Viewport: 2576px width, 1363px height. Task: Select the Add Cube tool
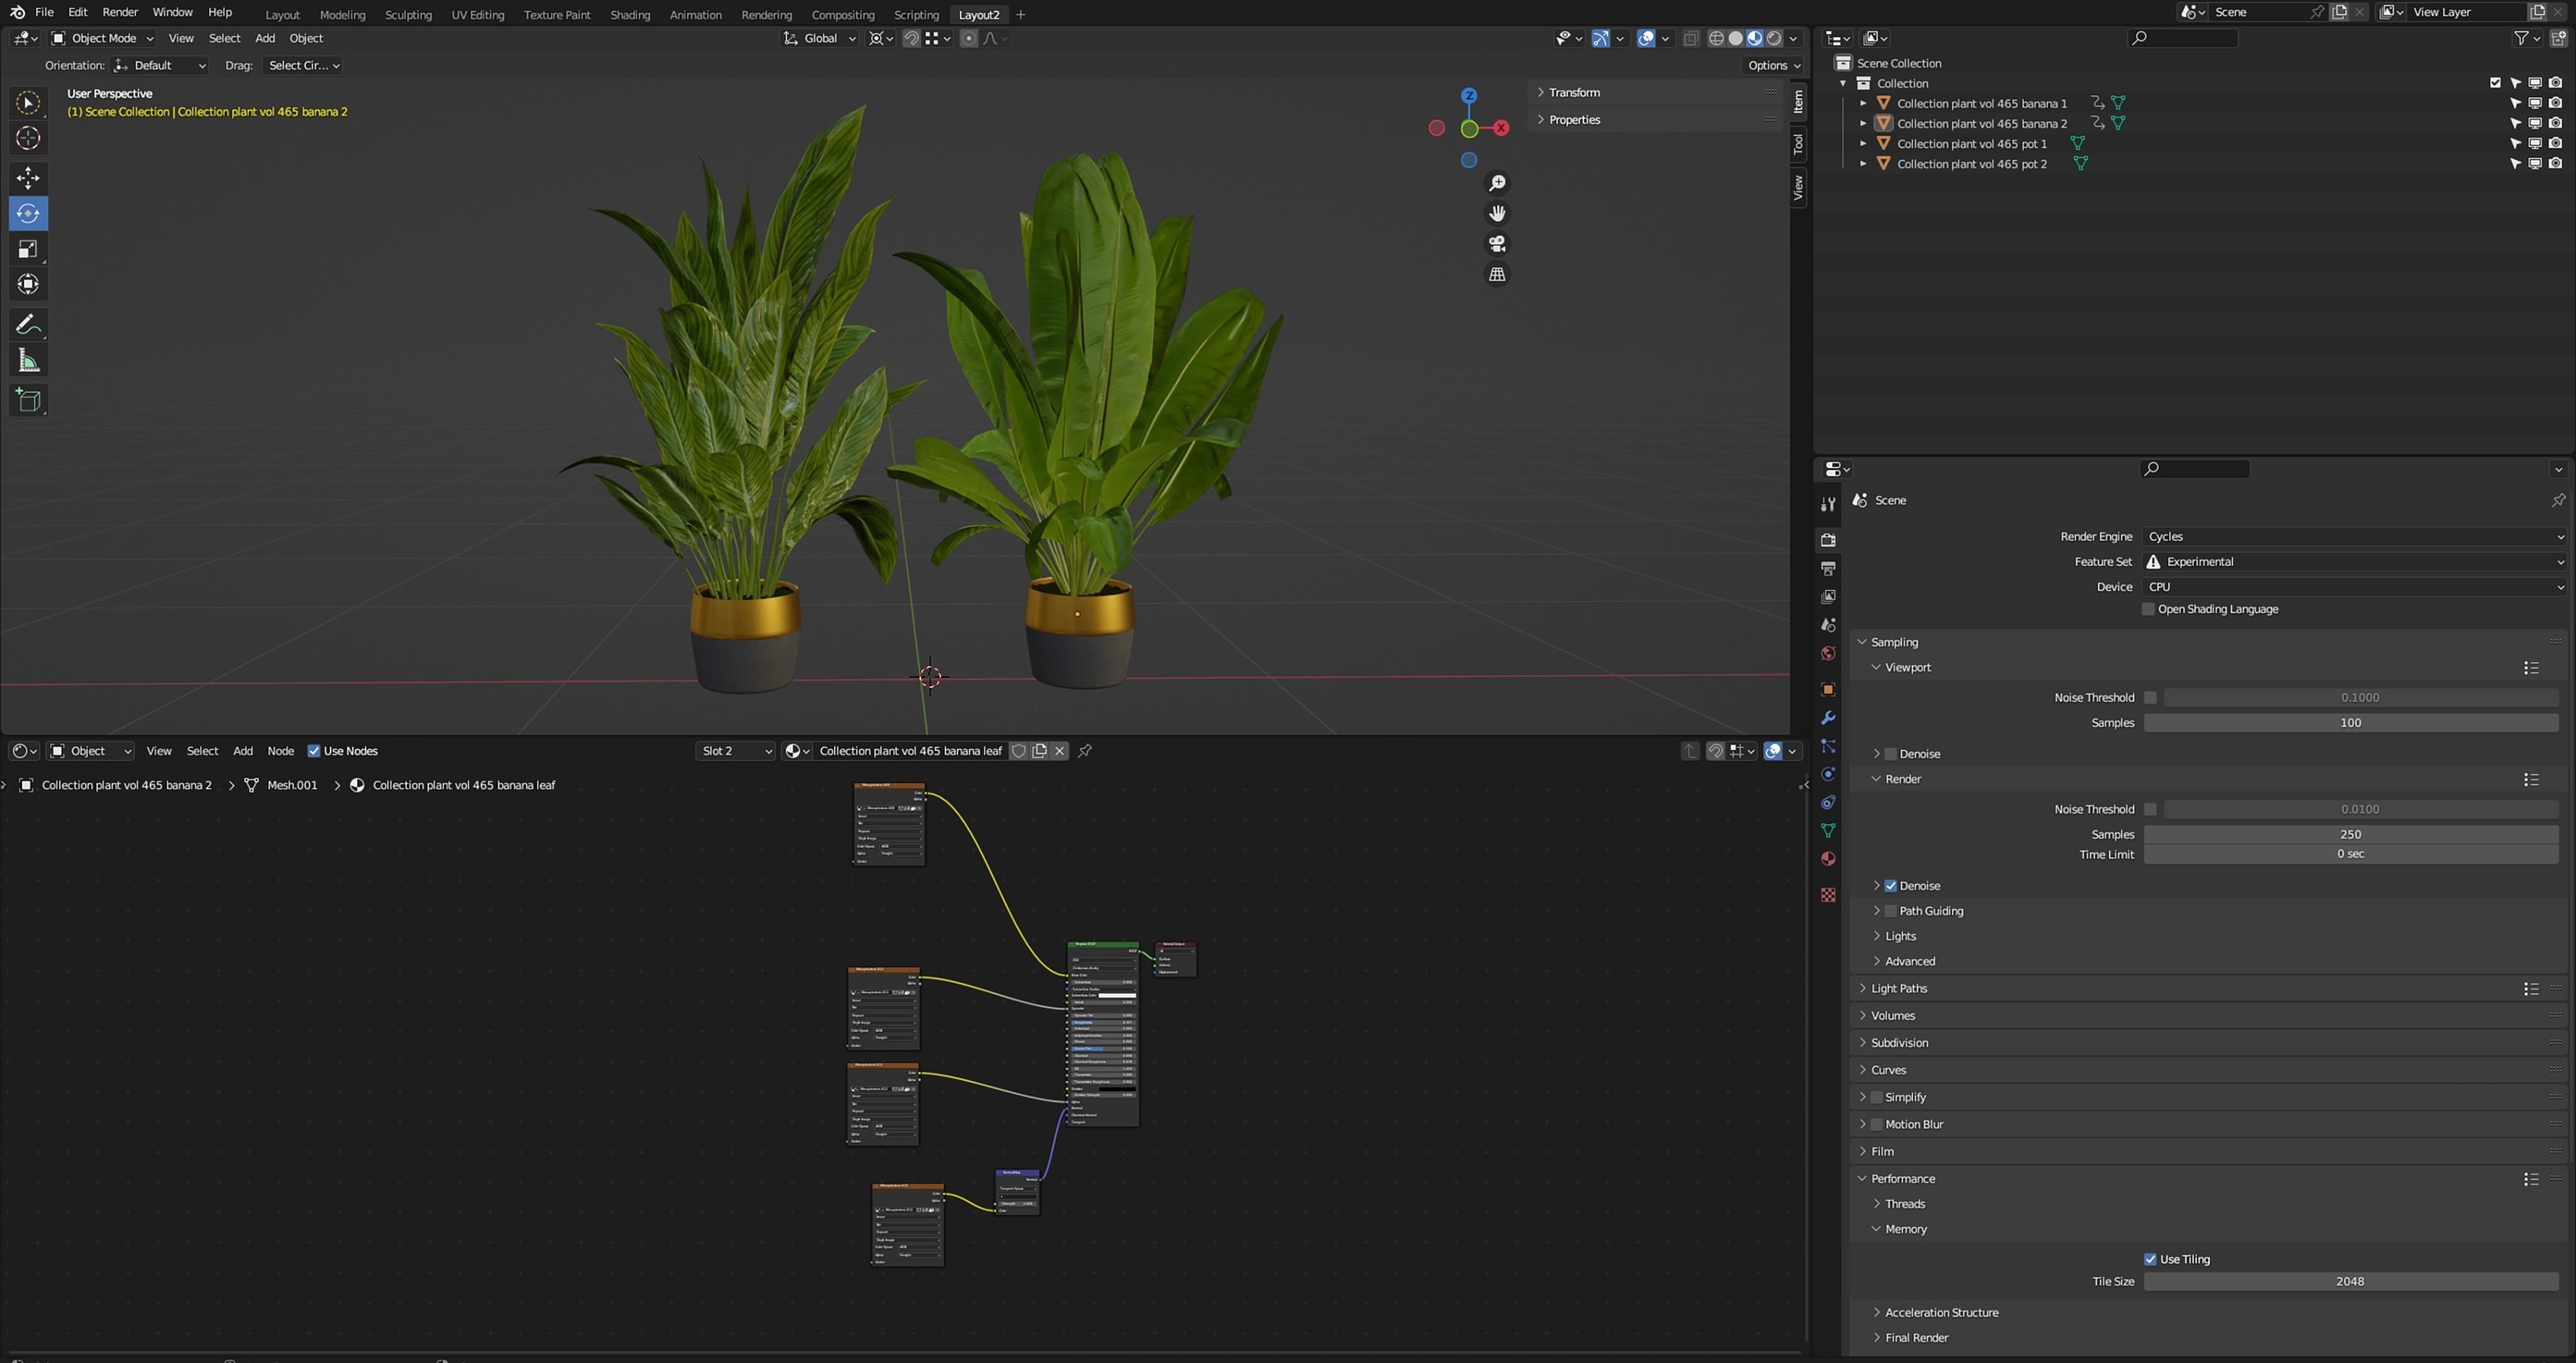[x=28, y=401]
